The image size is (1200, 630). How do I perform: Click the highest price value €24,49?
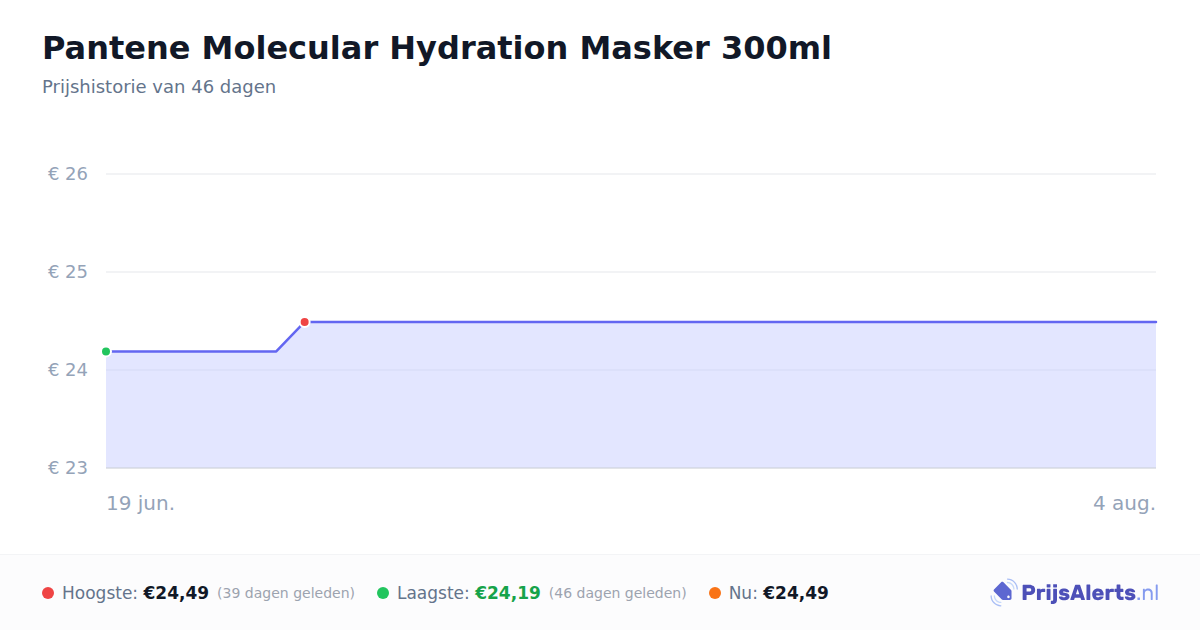176,593
